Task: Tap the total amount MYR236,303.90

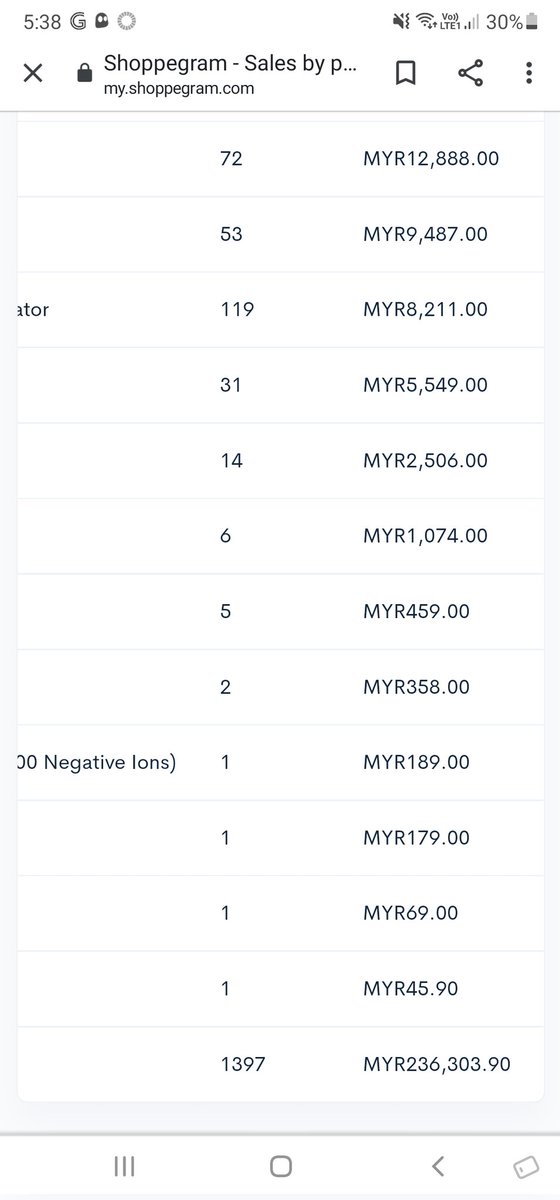Action: coord(437,1064)
